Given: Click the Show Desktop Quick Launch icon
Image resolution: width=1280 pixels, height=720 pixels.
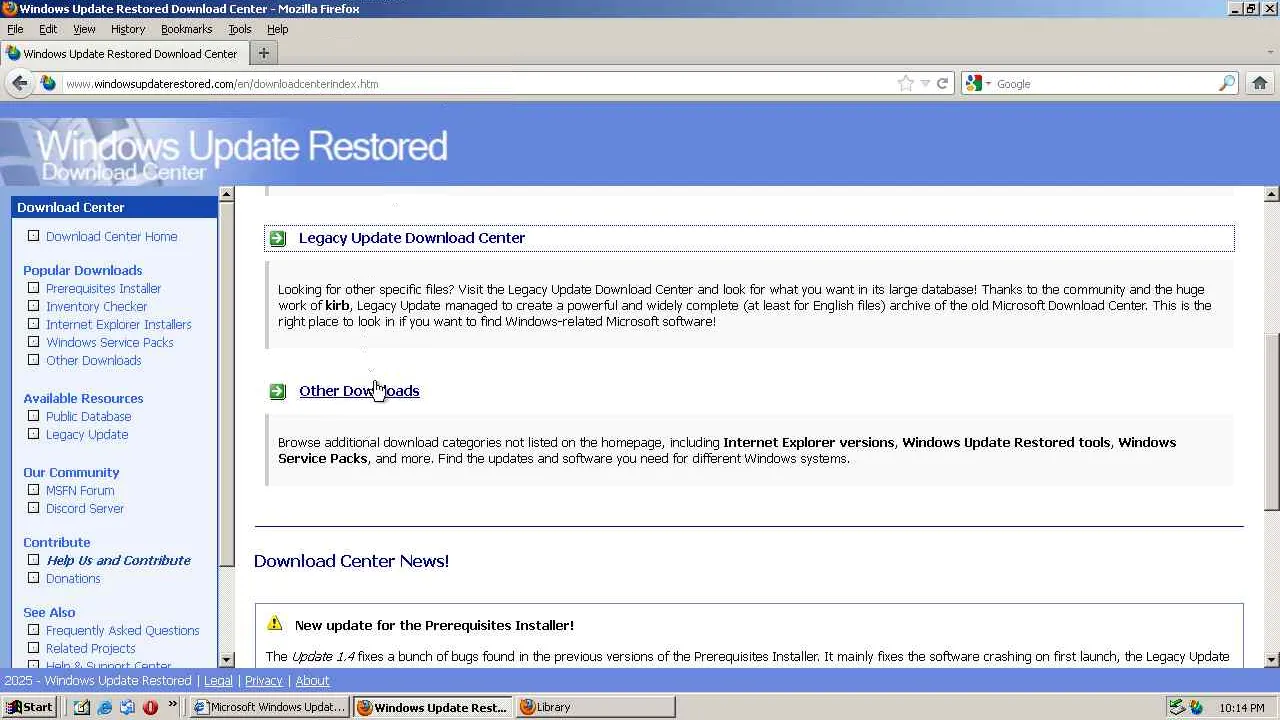Looking at the screenshot, I should [x=81, y=707].
